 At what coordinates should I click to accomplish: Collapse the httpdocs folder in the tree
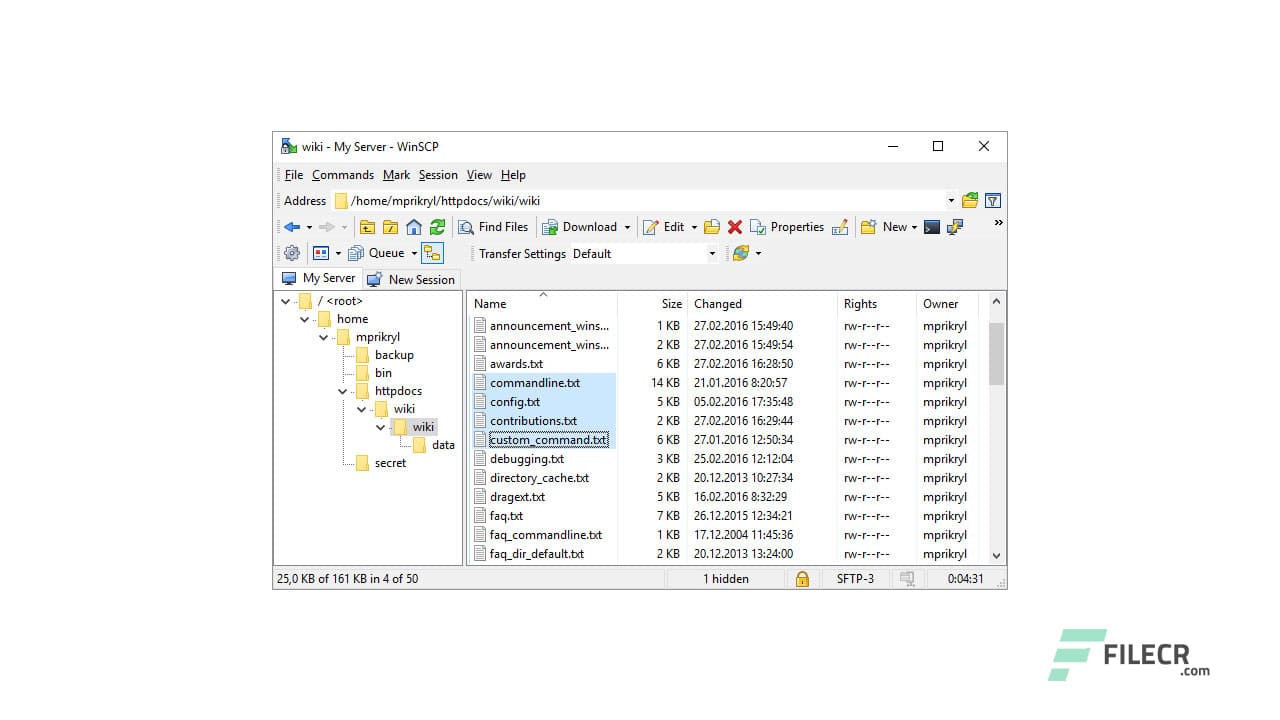343,390
